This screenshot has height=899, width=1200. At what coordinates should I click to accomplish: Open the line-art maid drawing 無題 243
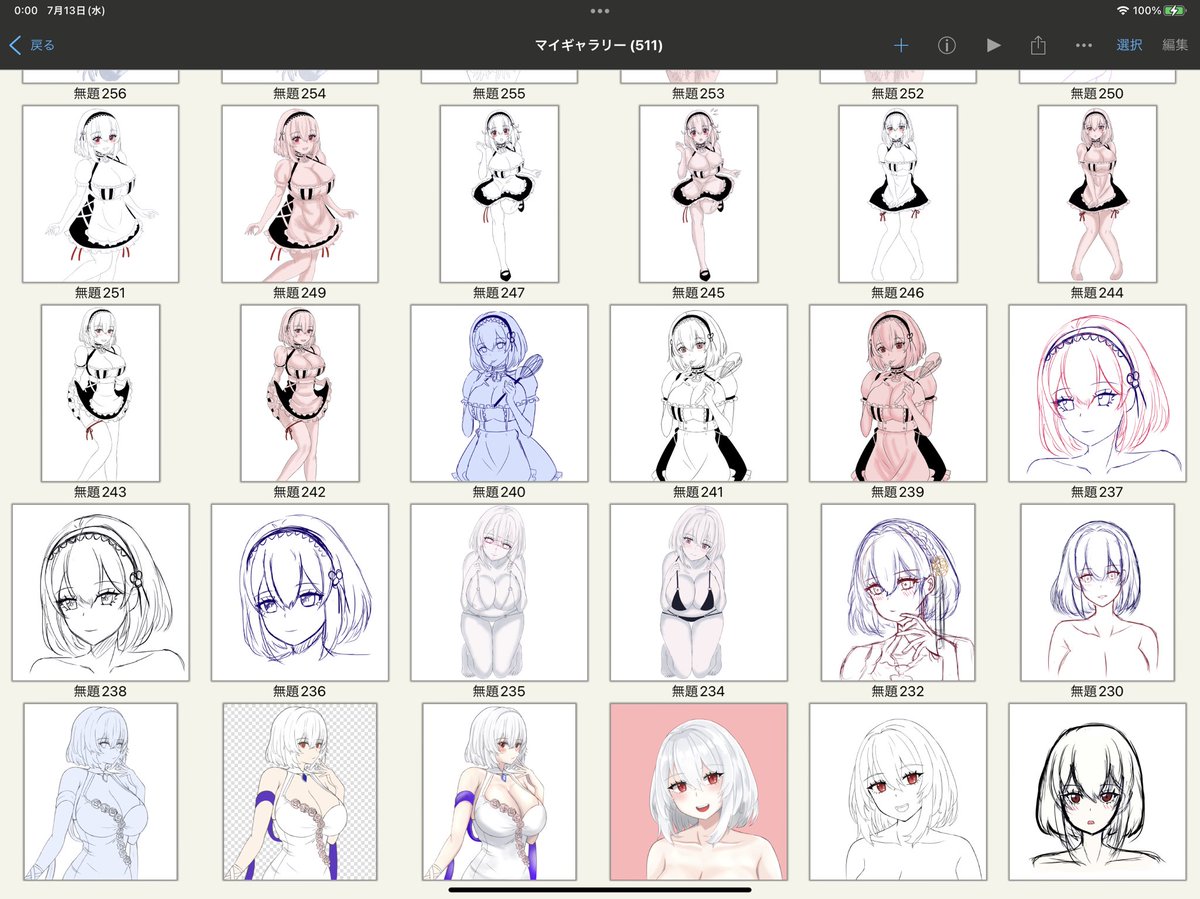100,392
